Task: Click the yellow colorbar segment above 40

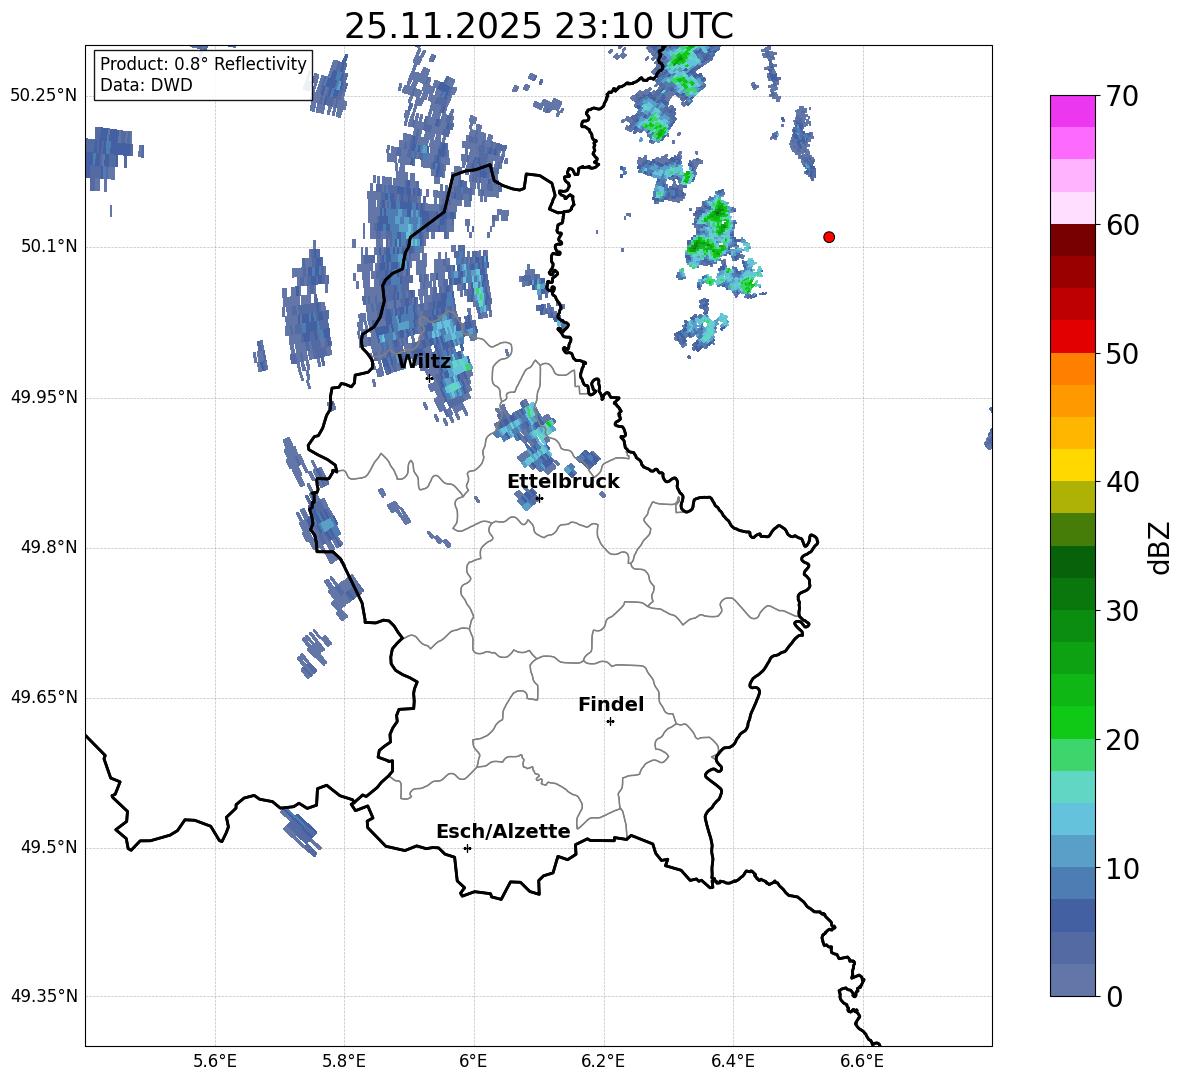Action: click(1072, 465)
